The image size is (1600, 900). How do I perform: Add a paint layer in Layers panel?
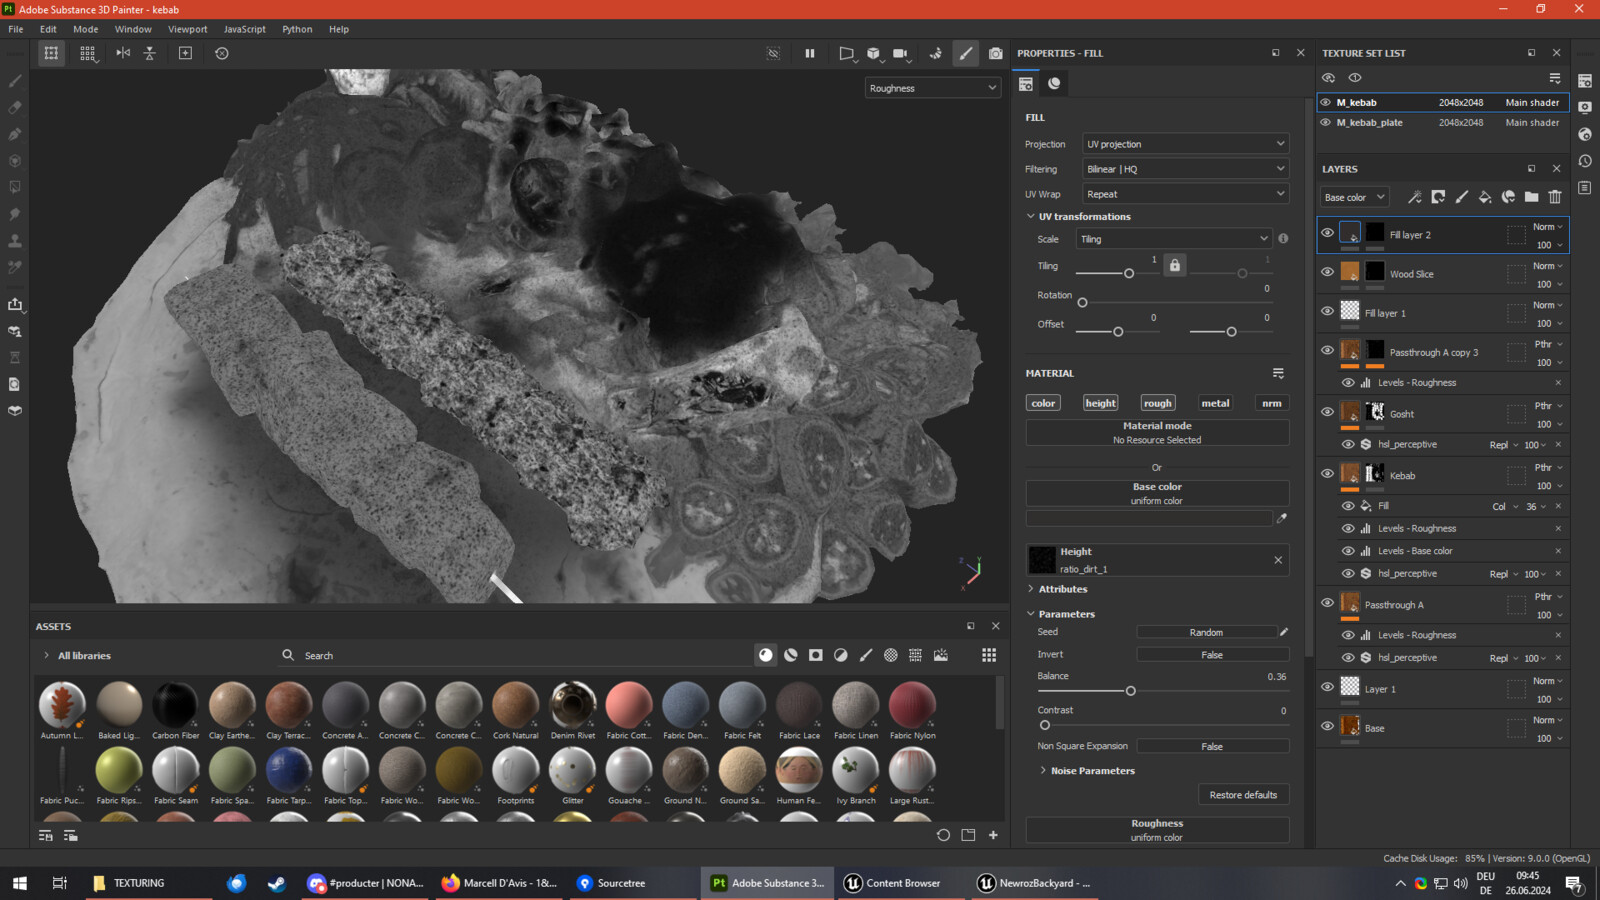pos(1461,197)
